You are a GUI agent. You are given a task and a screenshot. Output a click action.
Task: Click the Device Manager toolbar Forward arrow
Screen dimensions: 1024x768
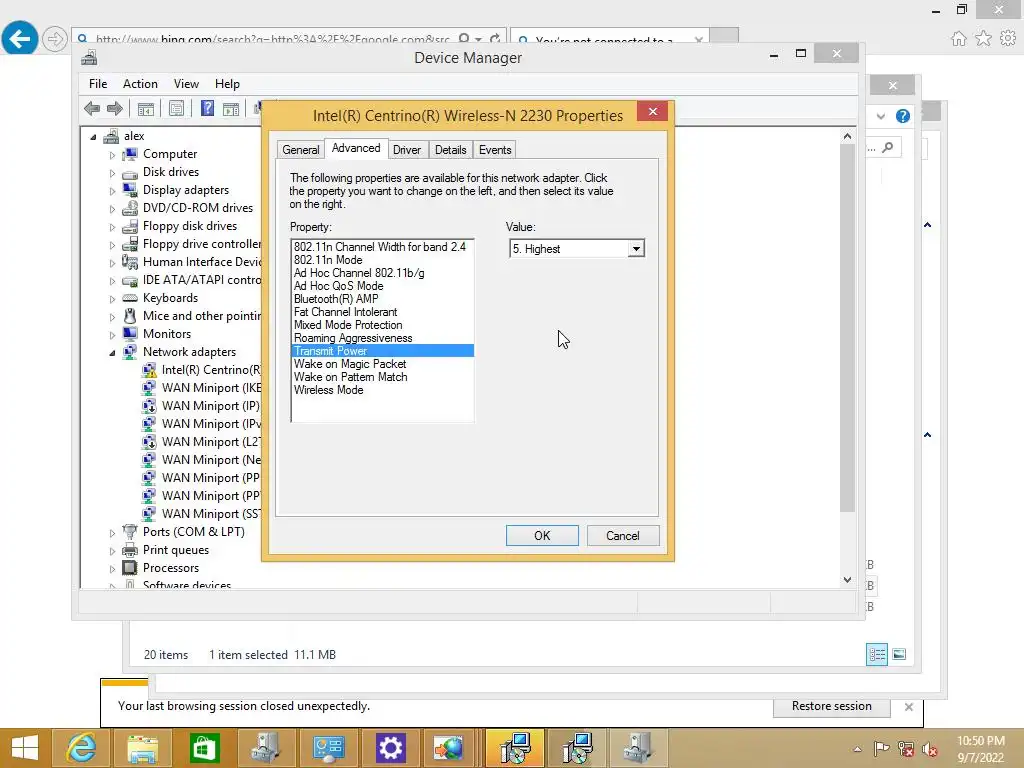115,108
